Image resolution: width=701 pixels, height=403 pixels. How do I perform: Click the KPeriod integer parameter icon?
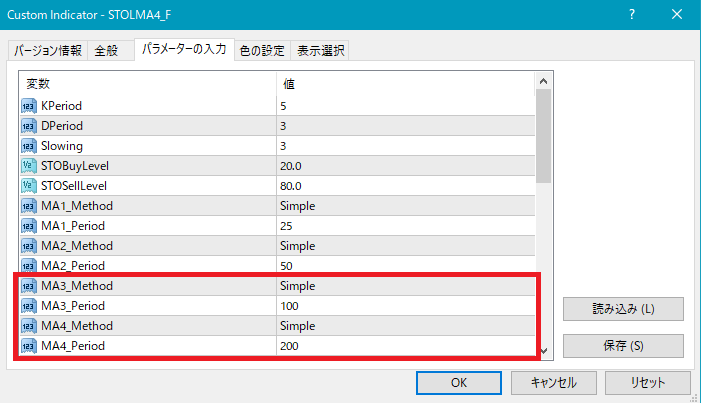coord(28,106)
